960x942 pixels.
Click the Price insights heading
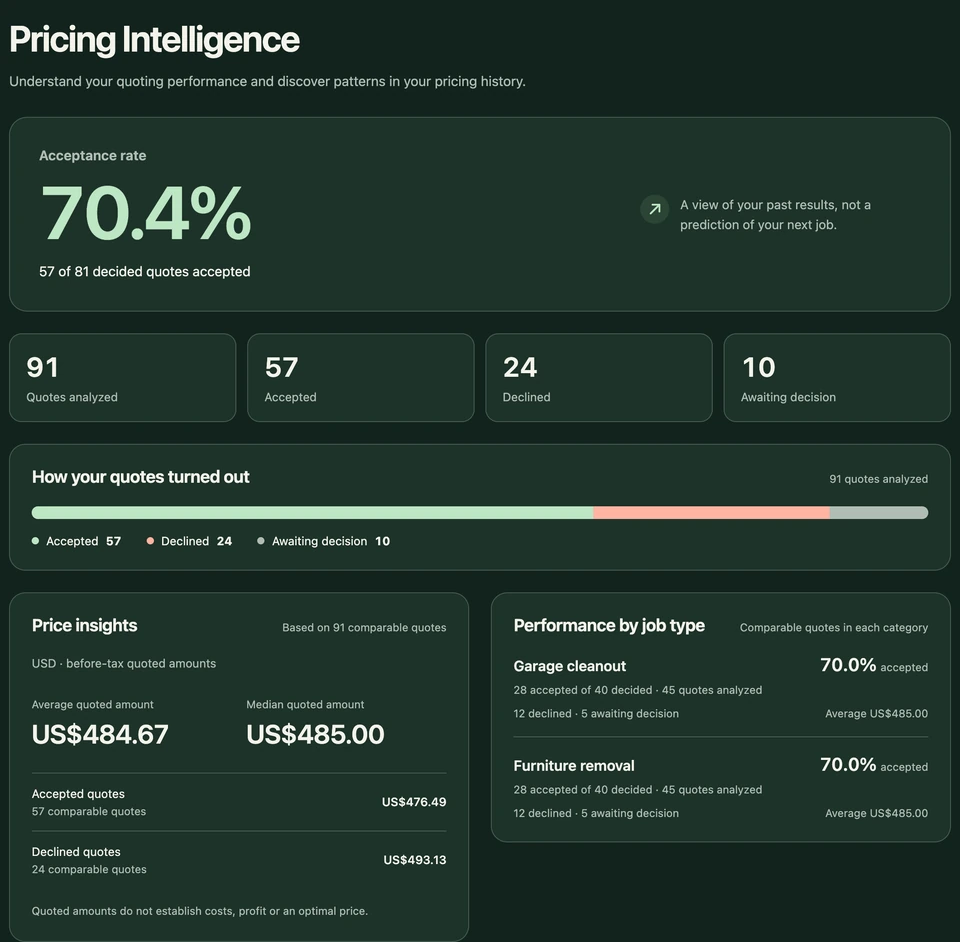[84, 626]
